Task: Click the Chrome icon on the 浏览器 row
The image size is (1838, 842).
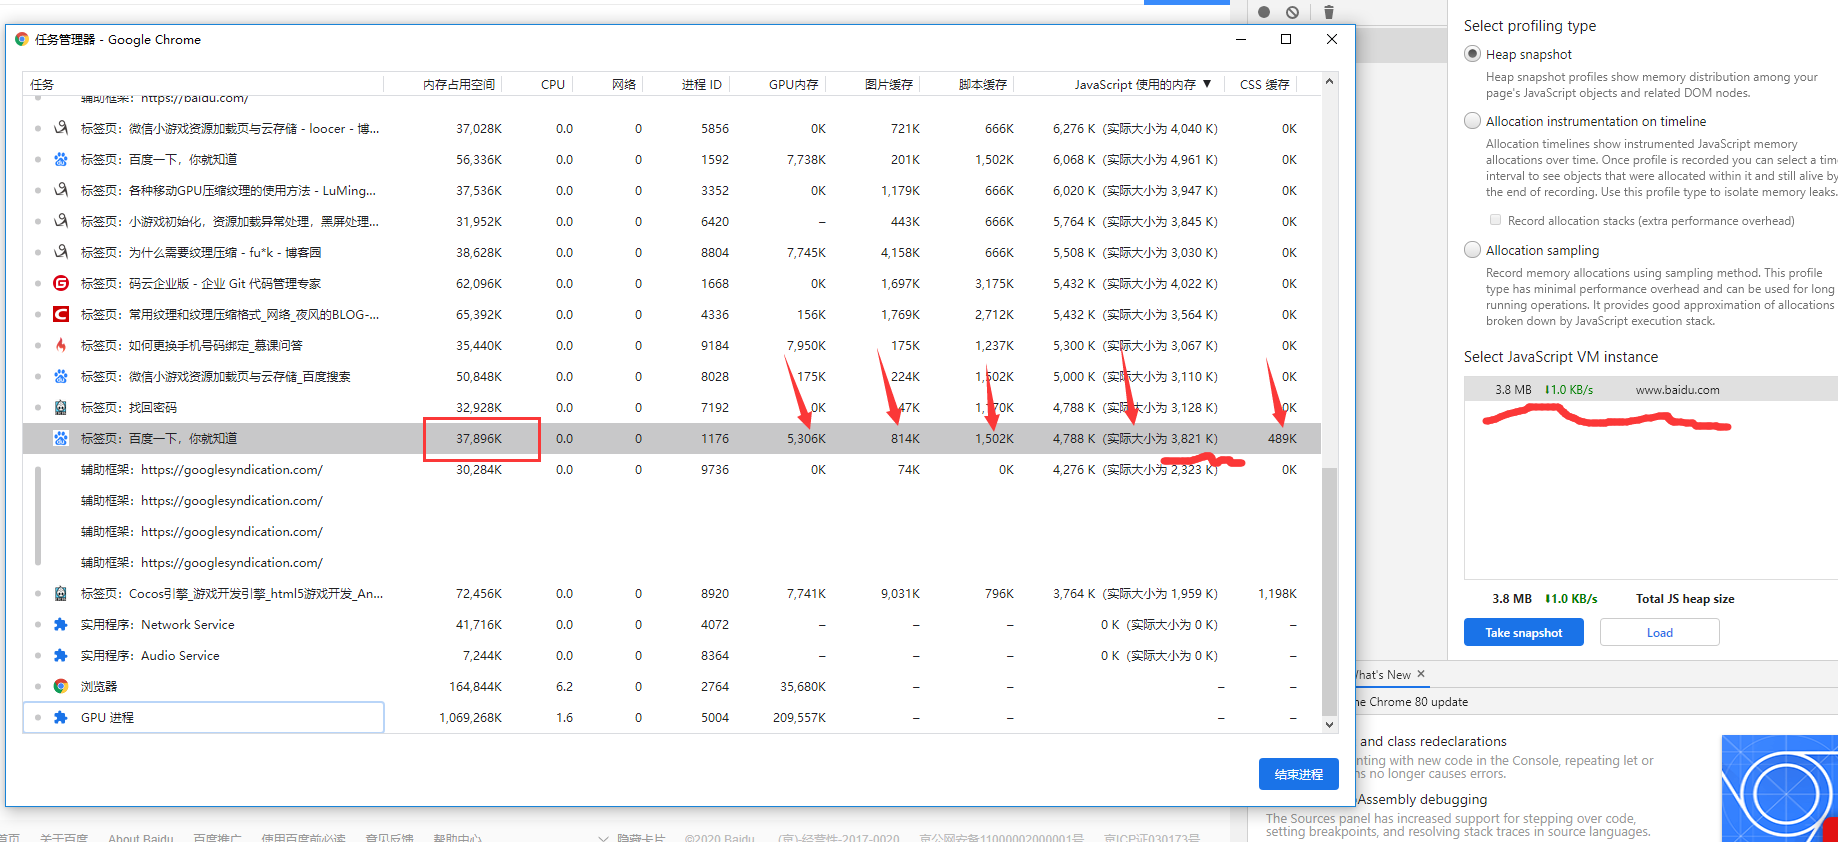Action: click(61, 686)
